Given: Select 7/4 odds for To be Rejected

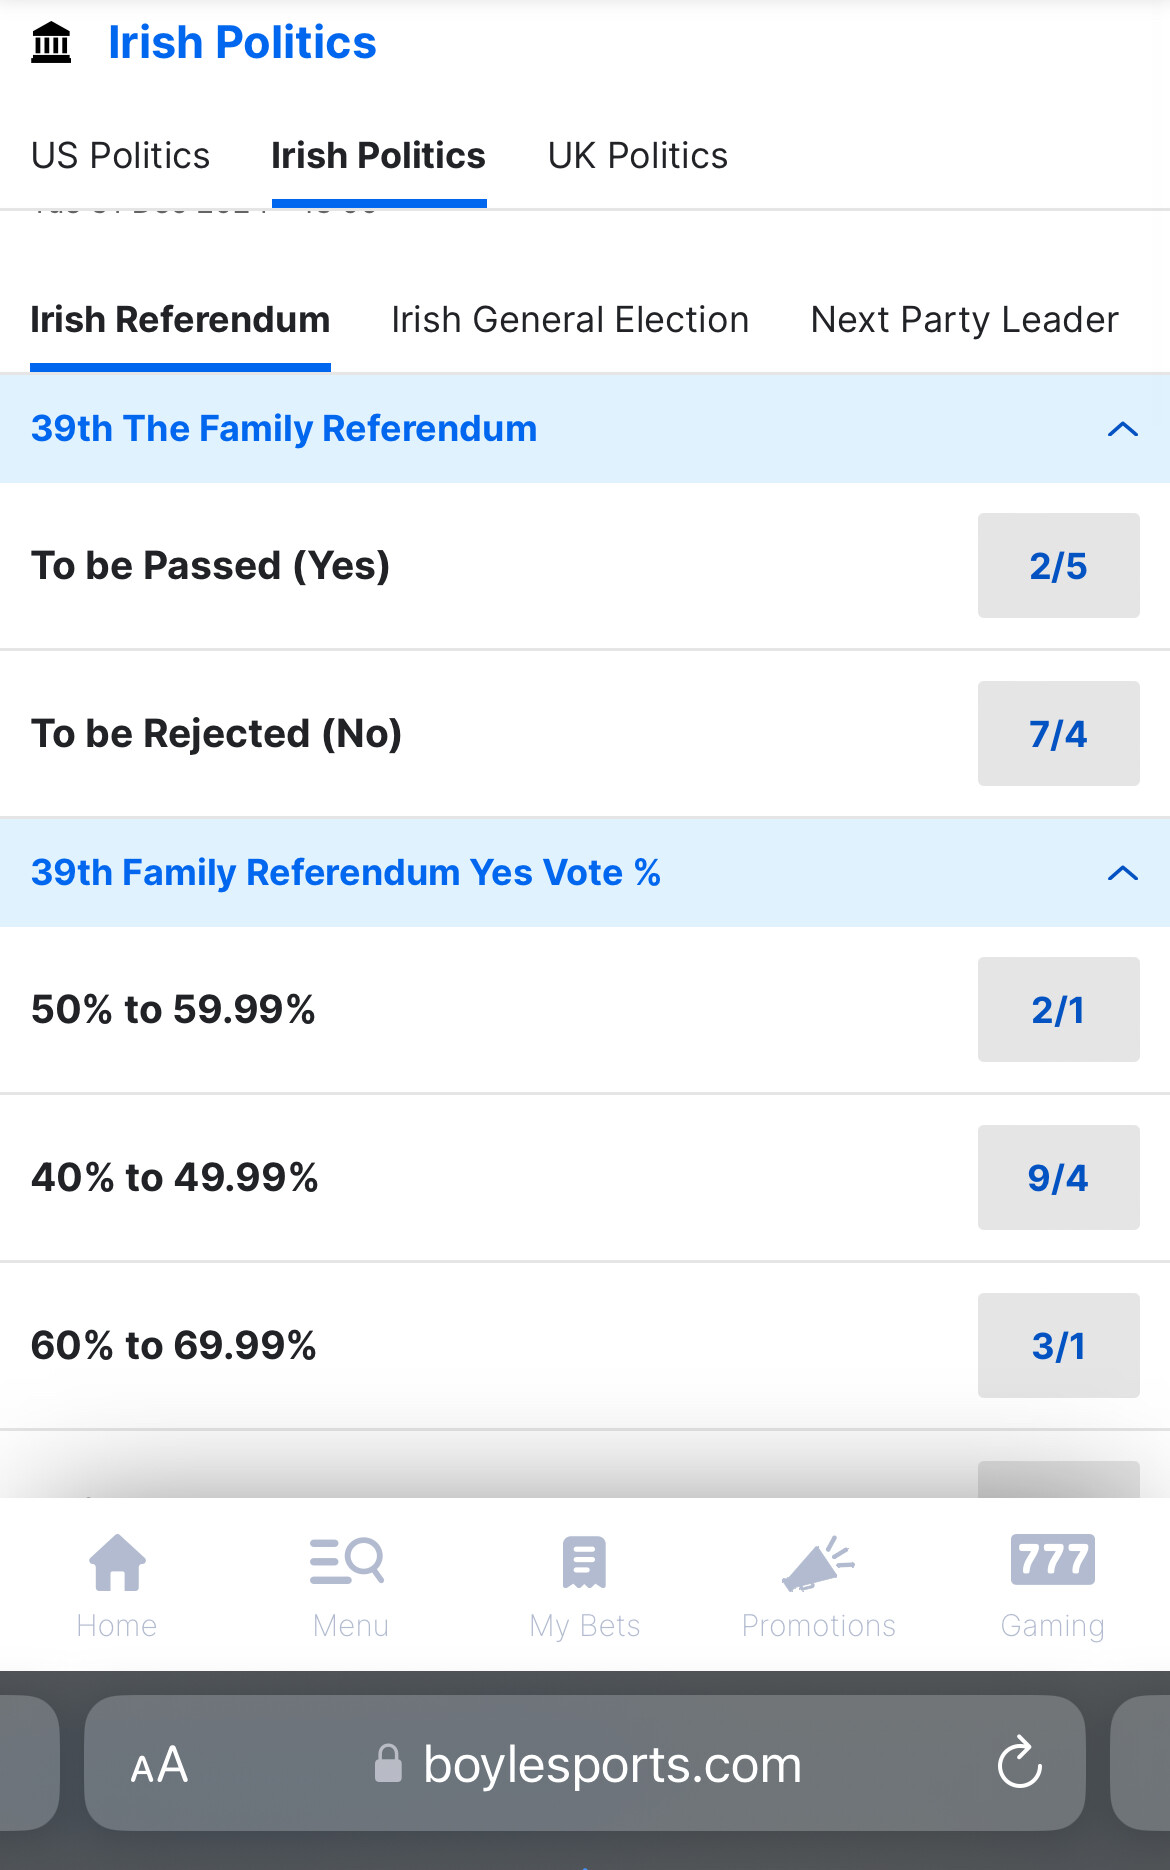Looking at the screenshot, I should click(x=1058, y=734).
